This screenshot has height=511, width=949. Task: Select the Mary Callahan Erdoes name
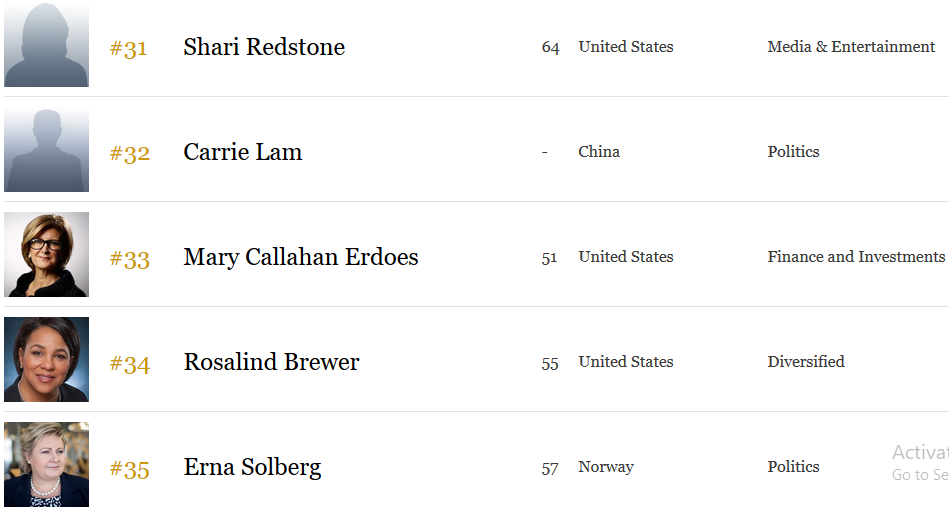click(x=301, y=257)
